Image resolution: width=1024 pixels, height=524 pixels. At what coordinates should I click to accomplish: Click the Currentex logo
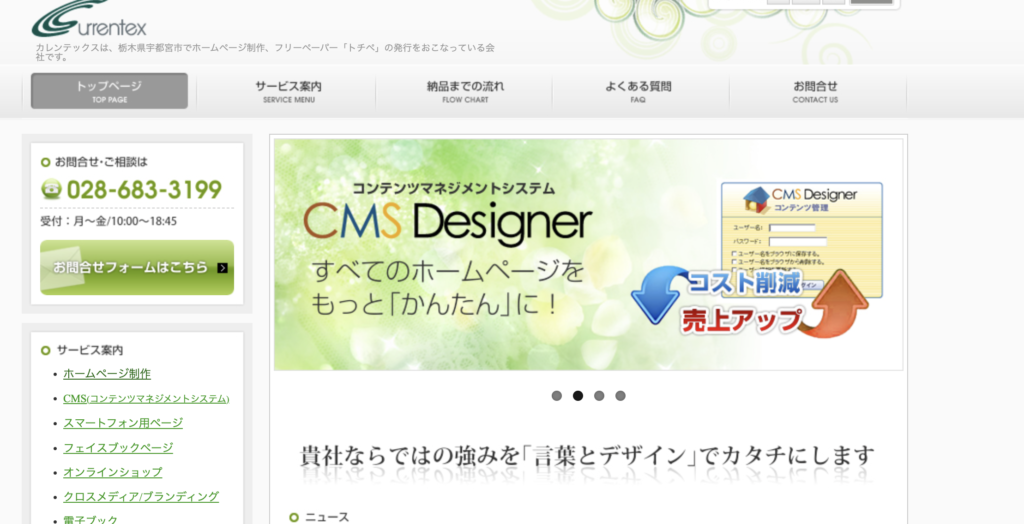pyautogui.click(x=89, y=20)
